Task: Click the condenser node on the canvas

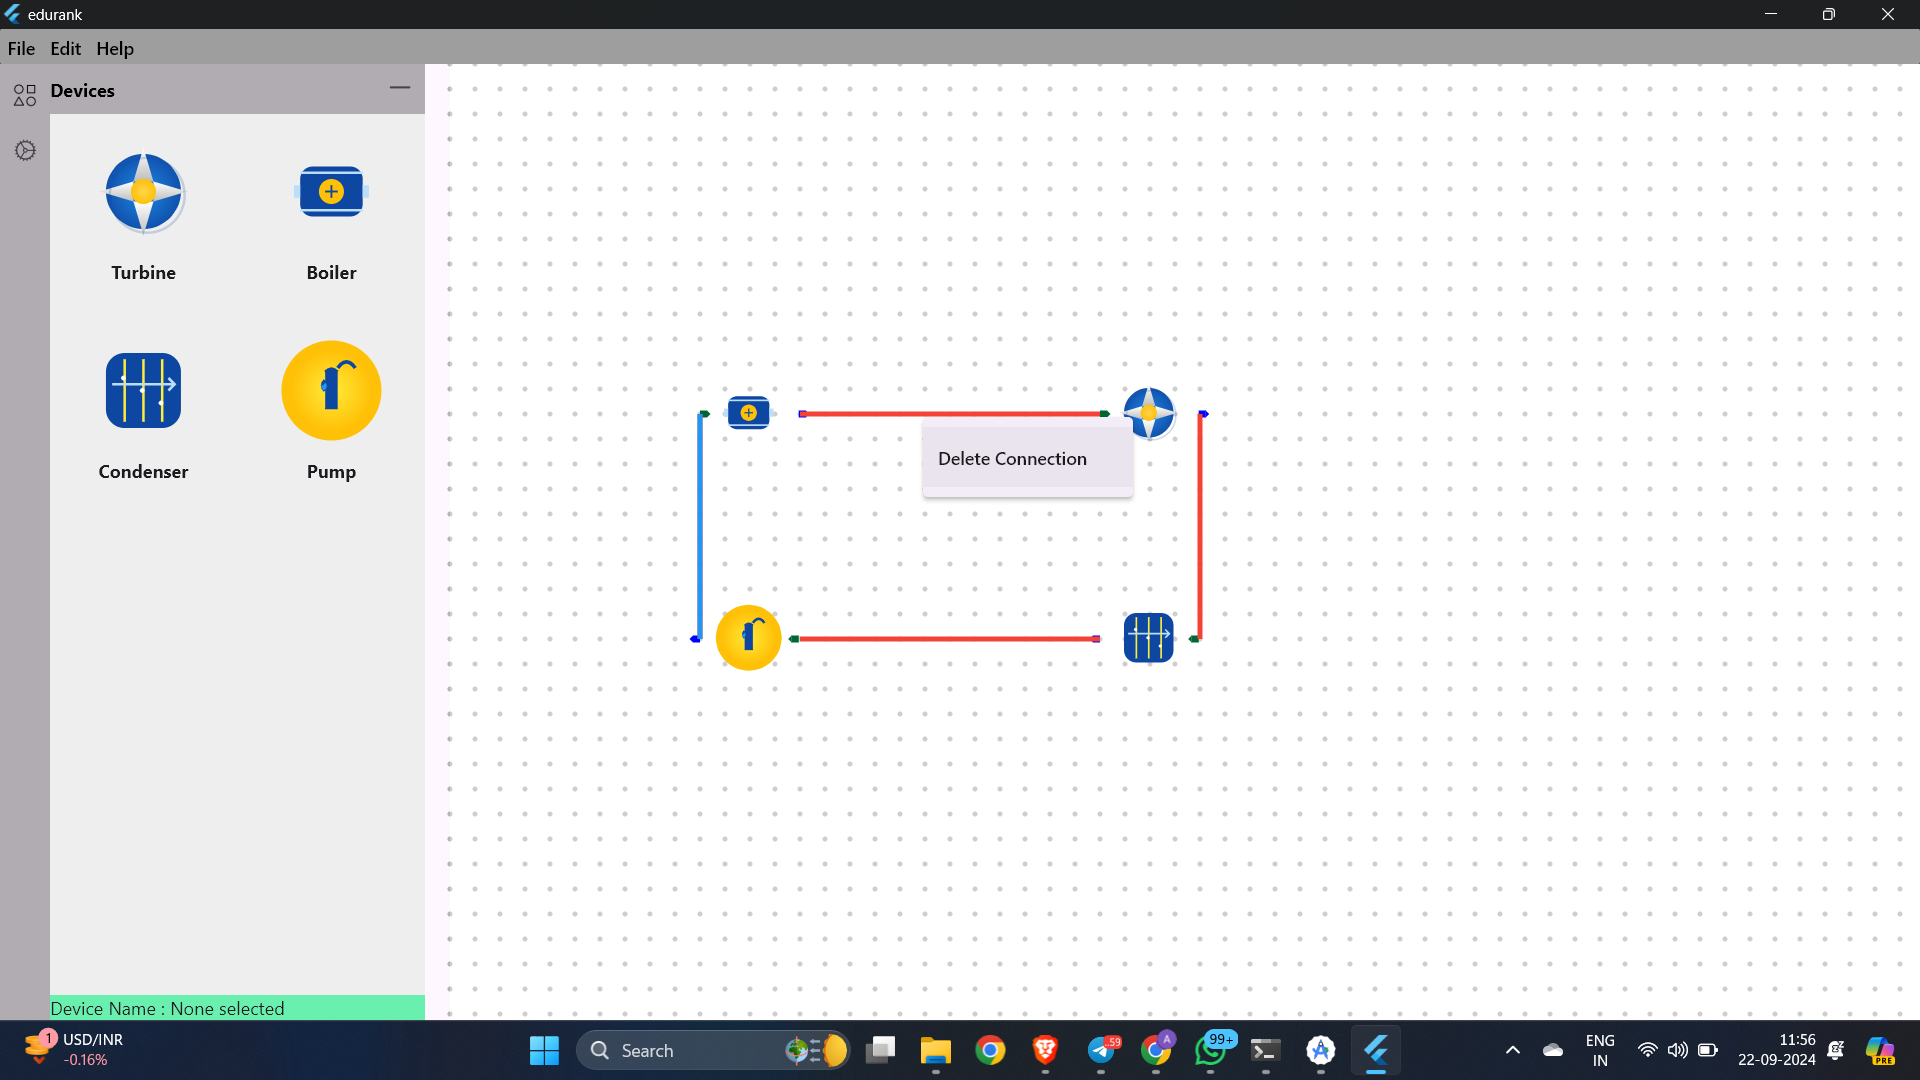Action: coord(1148,637)
